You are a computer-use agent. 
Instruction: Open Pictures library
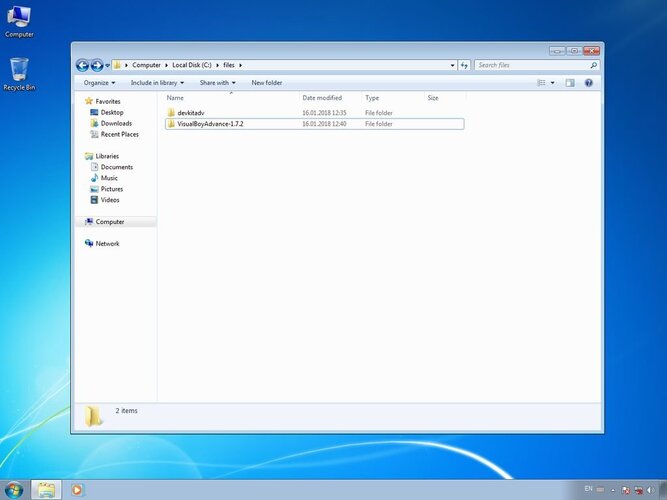(x=111, y=189)
